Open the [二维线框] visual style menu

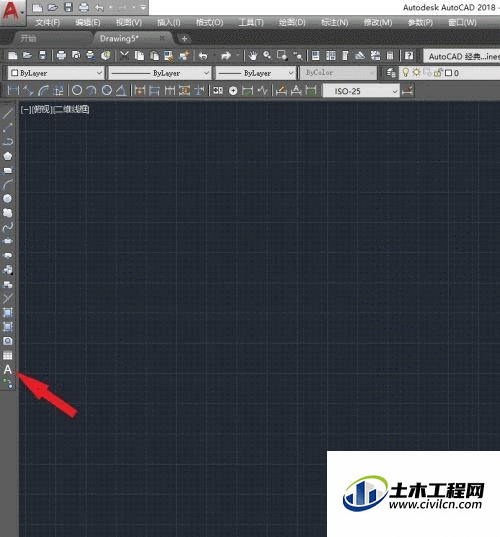point(72,110)
